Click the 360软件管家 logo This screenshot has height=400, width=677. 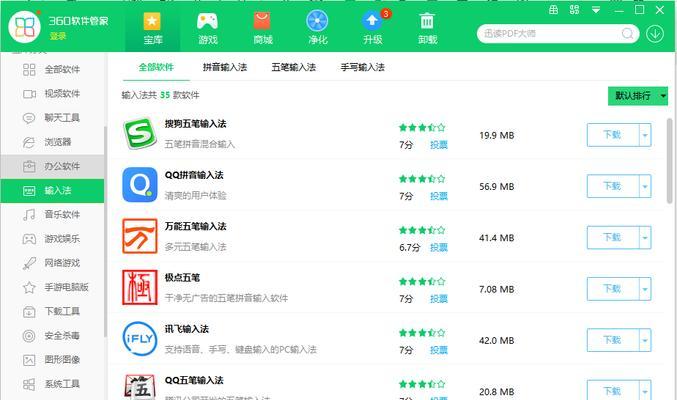point(24,27)
